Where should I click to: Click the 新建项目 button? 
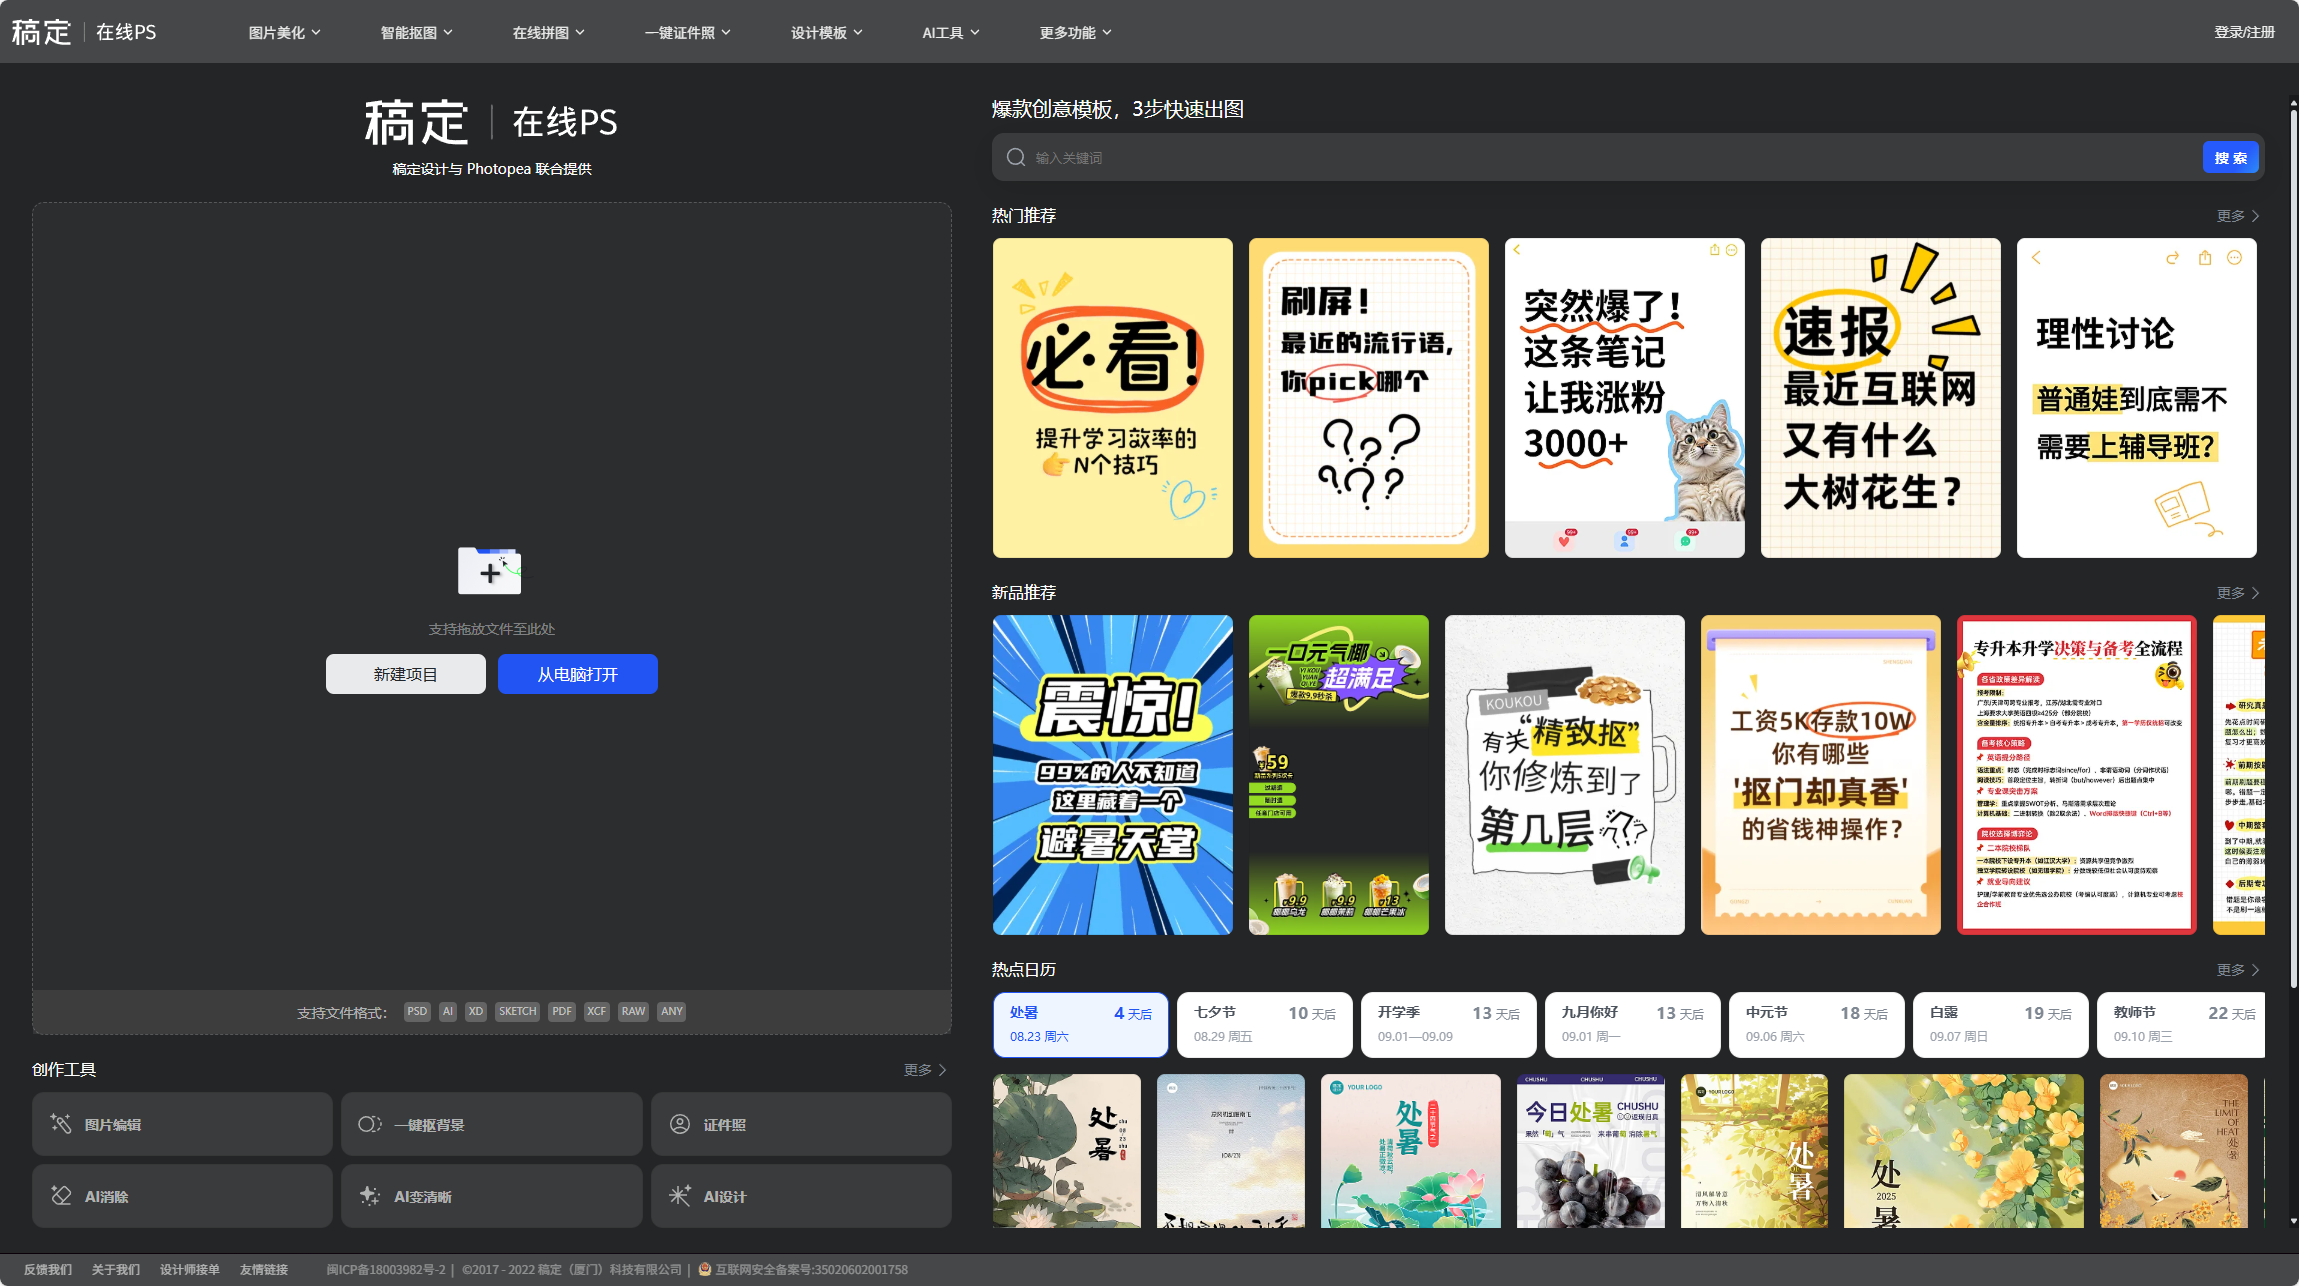click(x=405, y=673)
